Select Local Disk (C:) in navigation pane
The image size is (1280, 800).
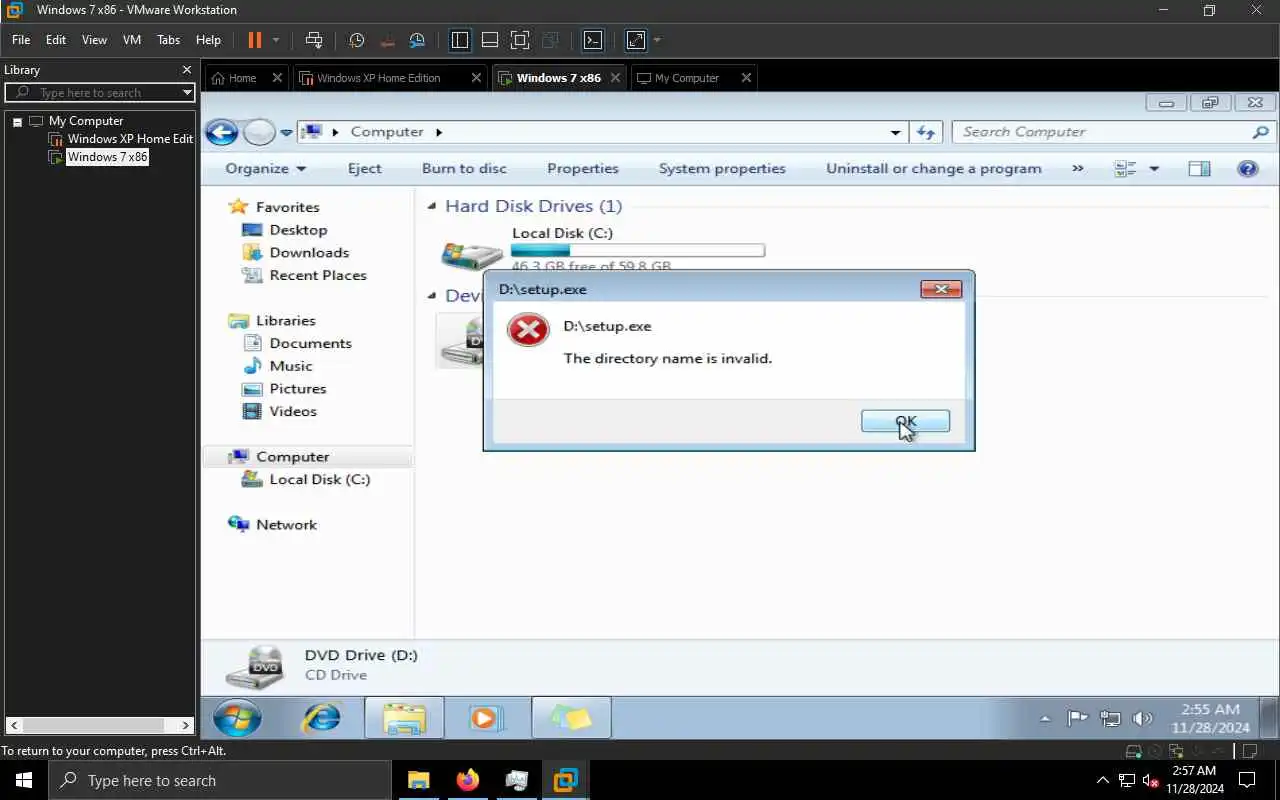(x=319, y=480)
